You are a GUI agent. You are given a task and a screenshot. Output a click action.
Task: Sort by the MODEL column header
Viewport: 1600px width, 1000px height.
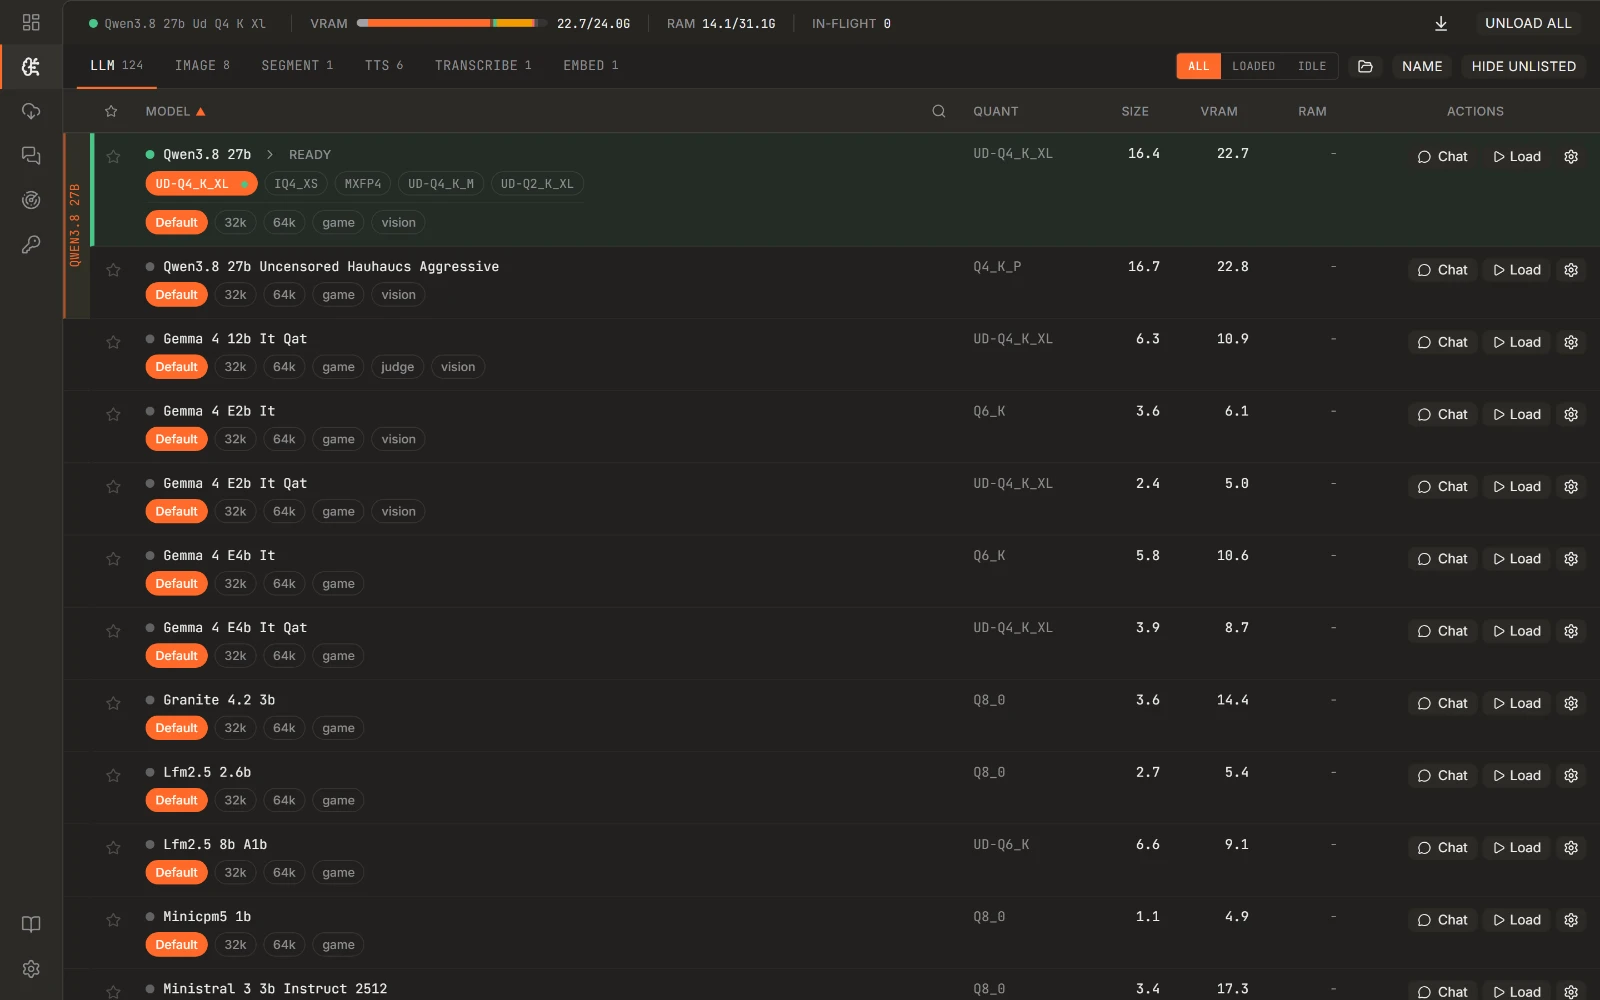click(x=175, y=111)
